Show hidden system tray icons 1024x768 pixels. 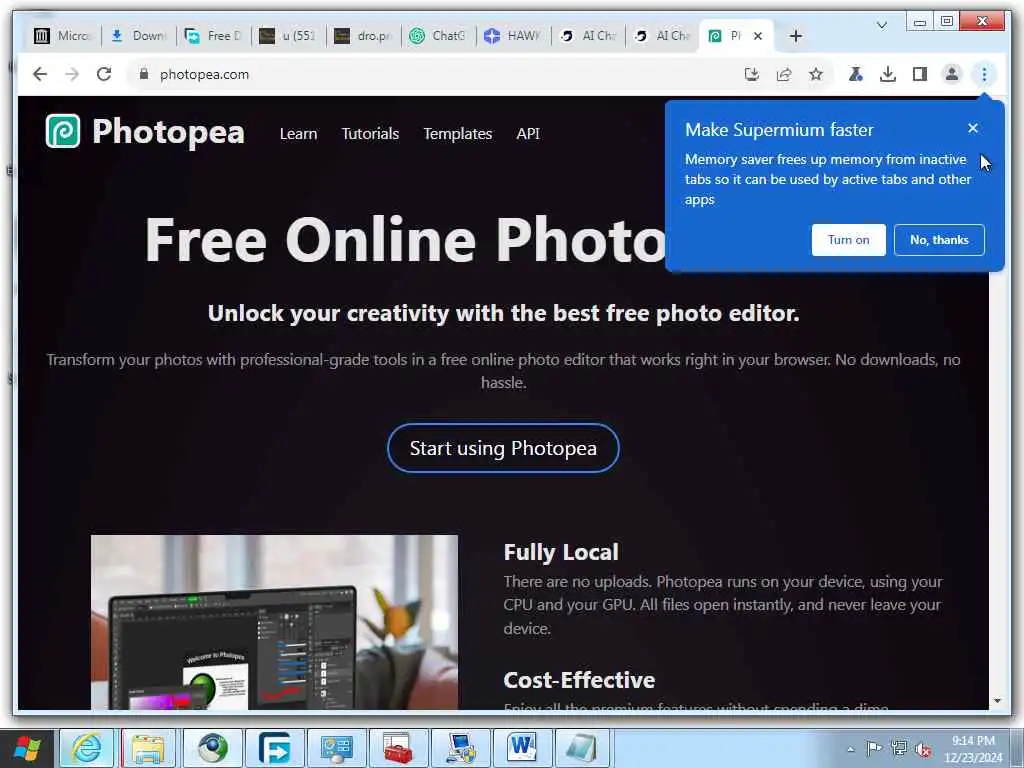(850, 749)
